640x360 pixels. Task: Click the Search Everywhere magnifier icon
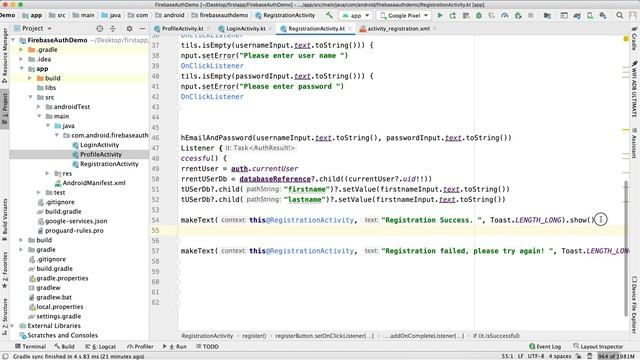[620, 16]
